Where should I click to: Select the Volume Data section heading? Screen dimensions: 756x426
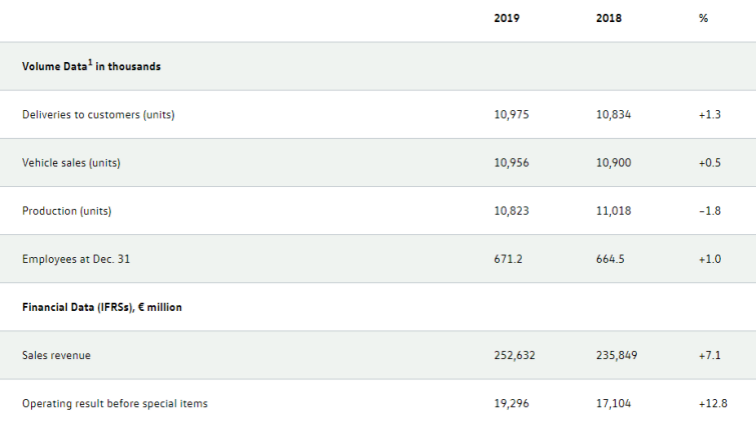[92, 66]
